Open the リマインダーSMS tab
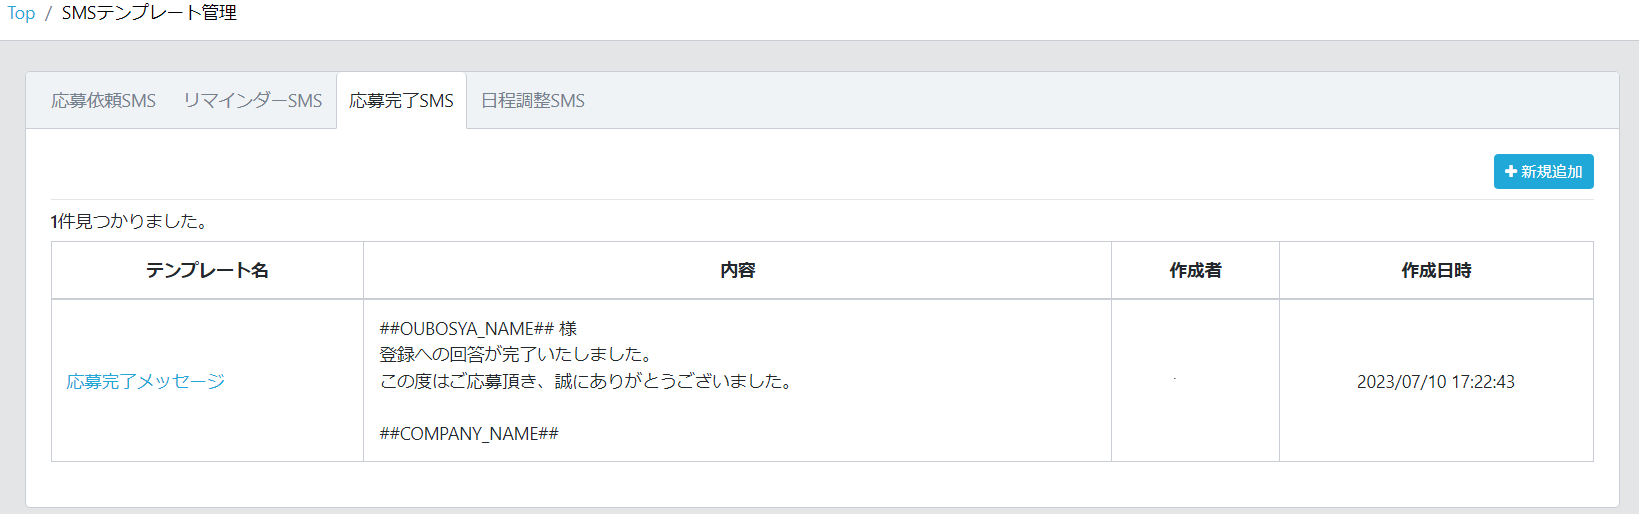Viewport: 1639px width, 514px height. [x=253, y=101]
